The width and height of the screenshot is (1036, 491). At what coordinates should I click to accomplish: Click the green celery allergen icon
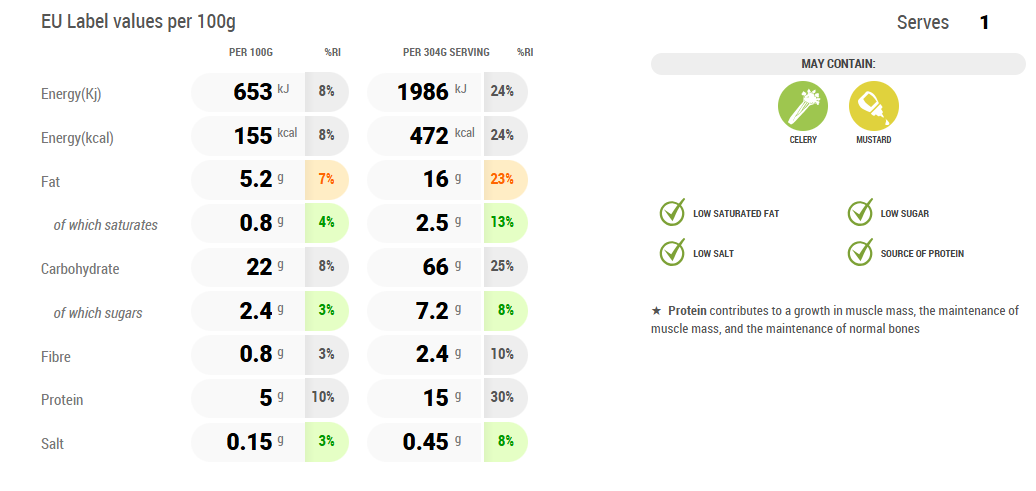click(803, 105)
